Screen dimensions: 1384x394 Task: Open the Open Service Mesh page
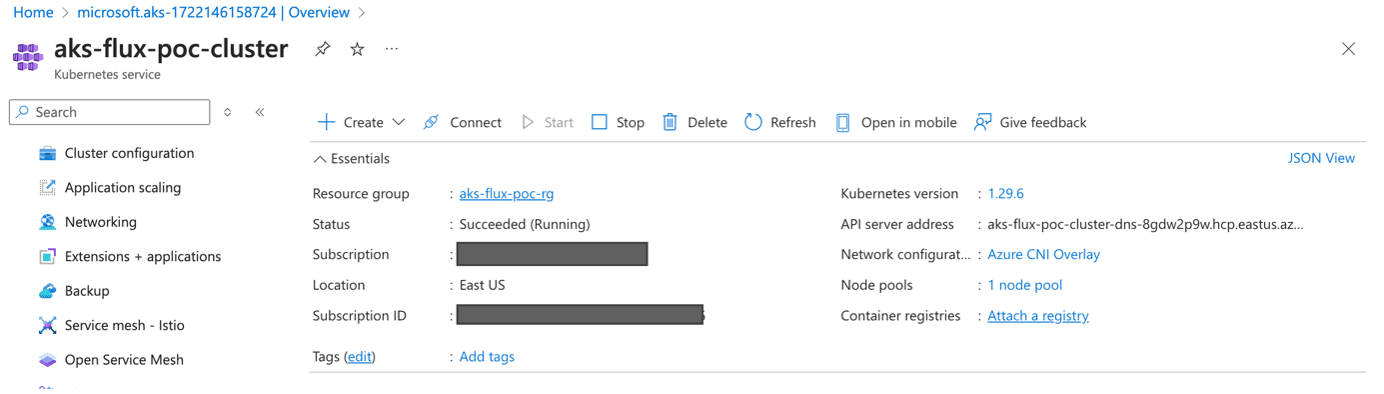[x=124, y=360]
